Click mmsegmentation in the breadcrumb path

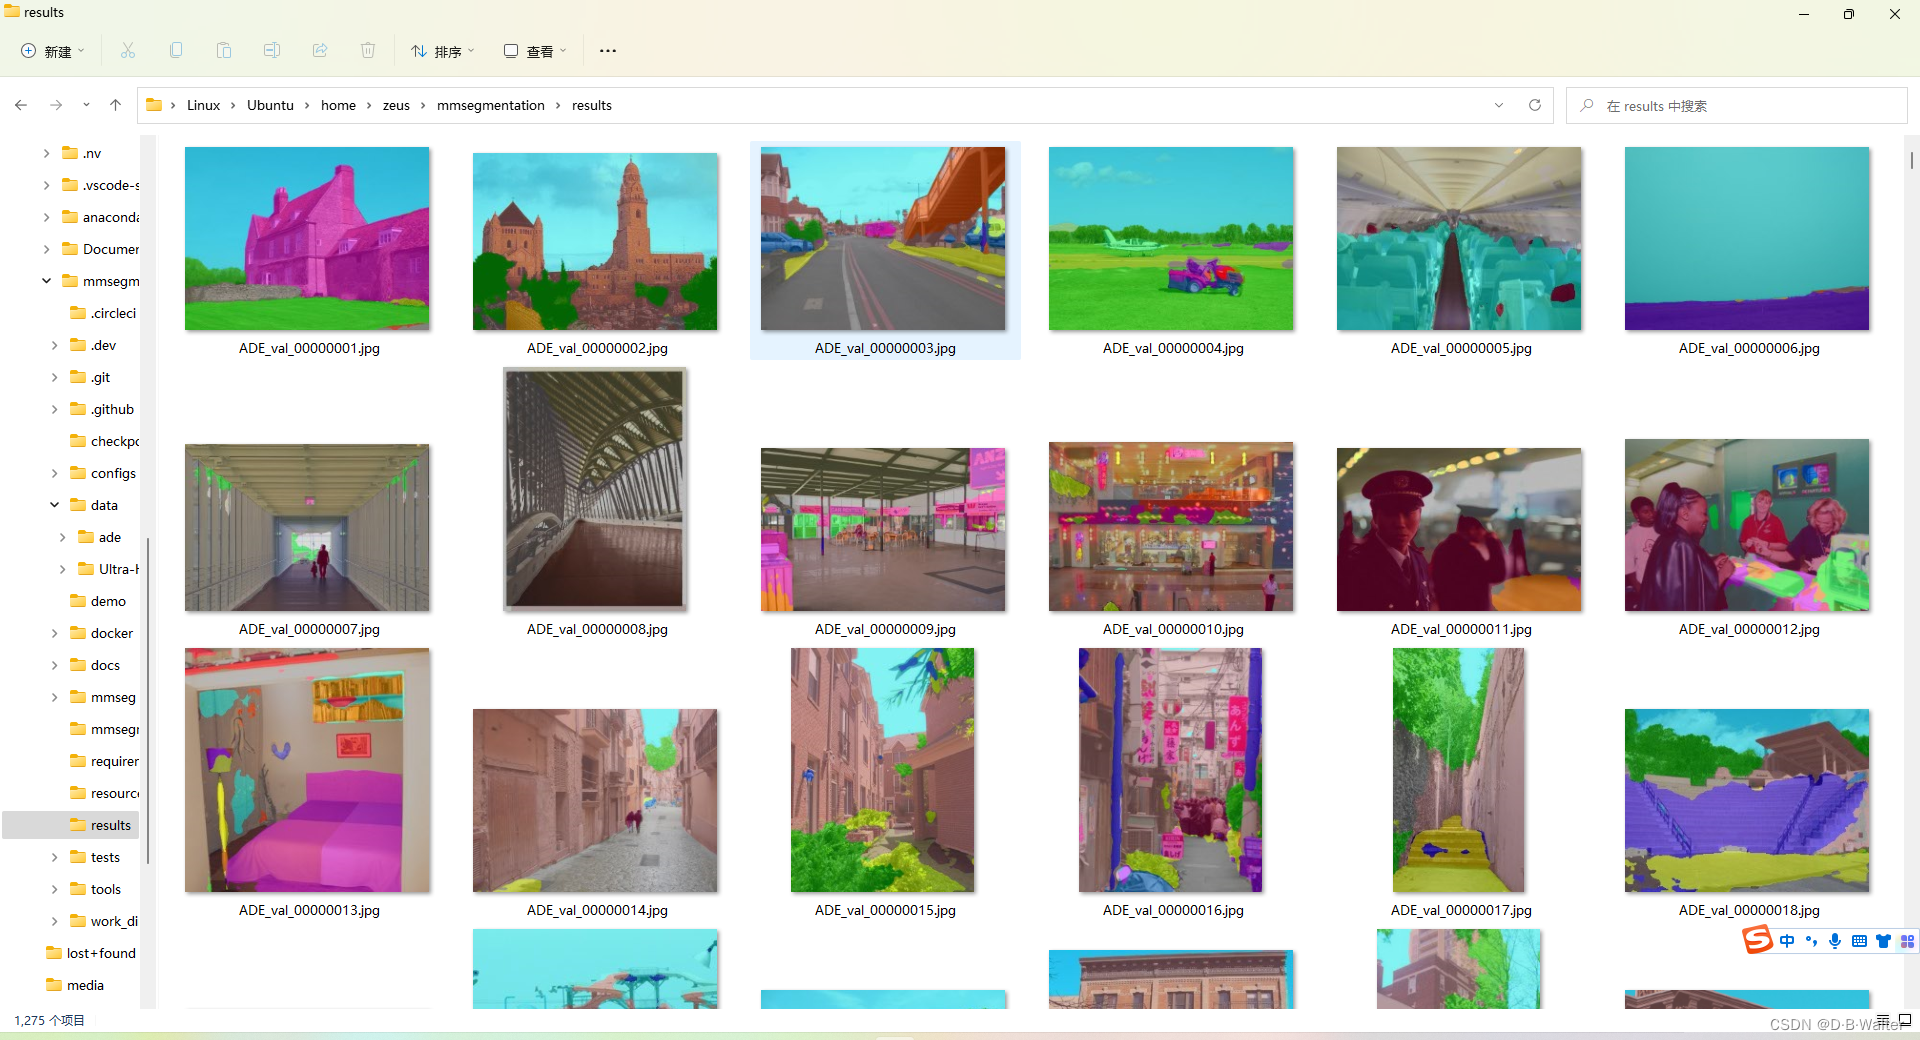pyautogui.click(x=491, y=105)
